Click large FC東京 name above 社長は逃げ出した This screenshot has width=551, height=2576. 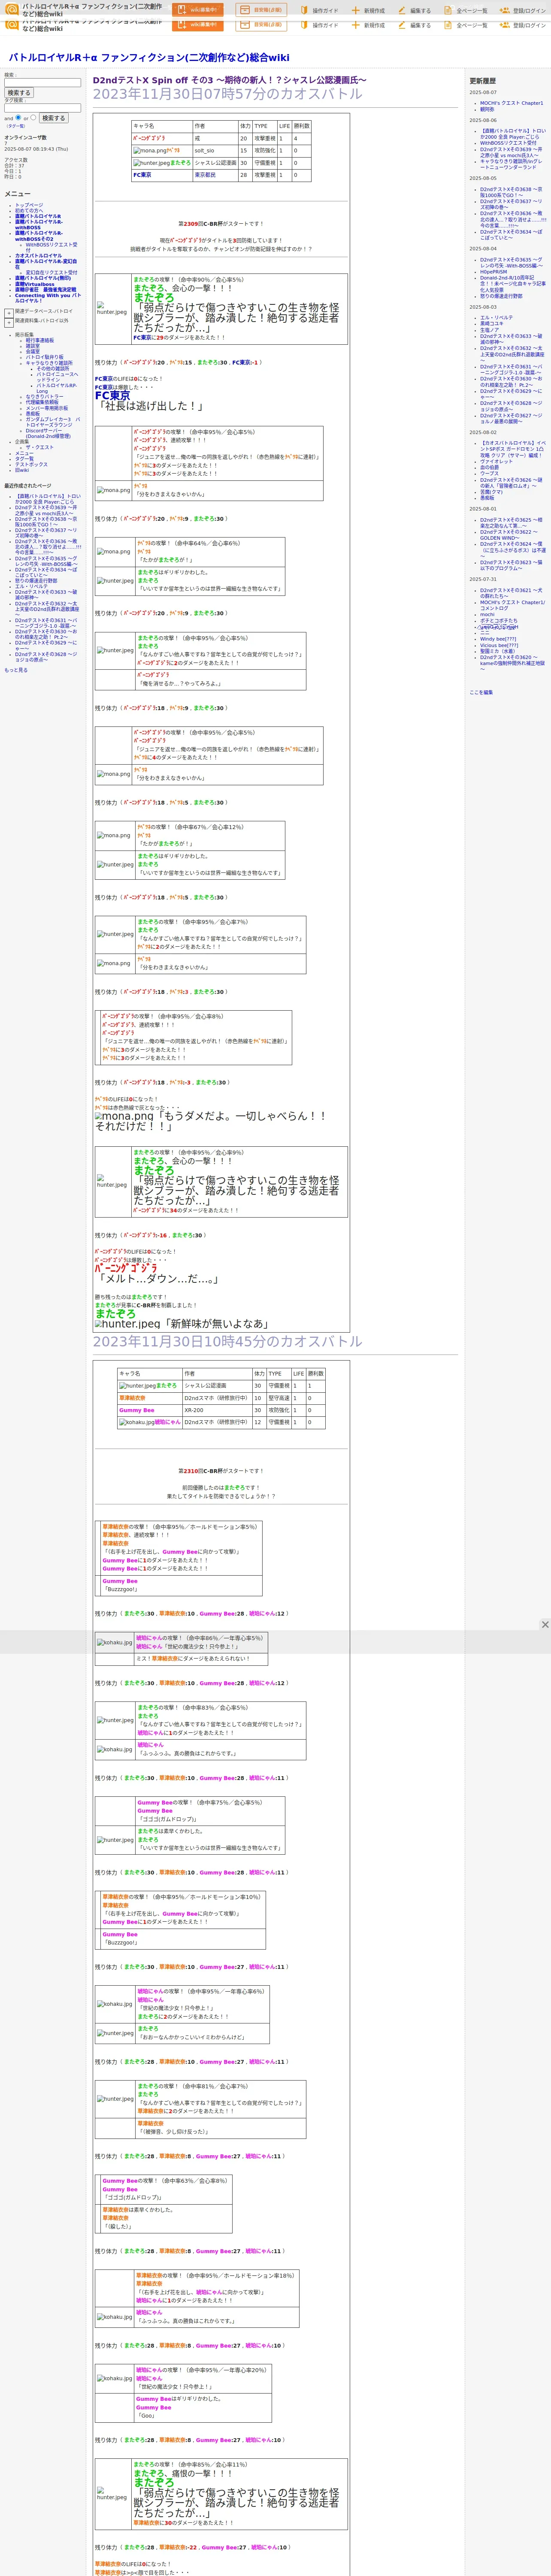point(112,396)
